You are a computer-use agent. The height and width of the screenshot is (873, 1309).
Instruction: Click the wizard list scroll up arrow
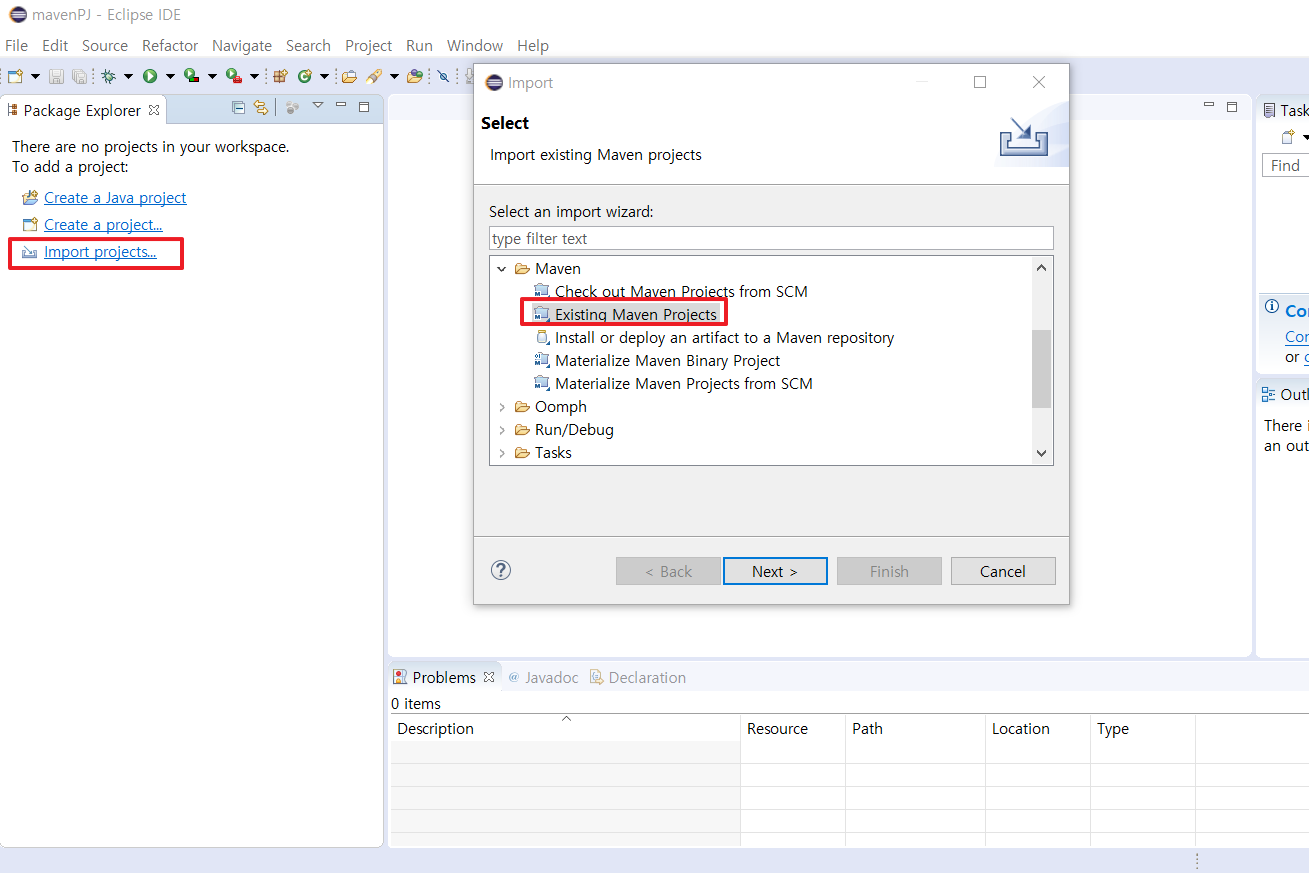click(1042, 268)
